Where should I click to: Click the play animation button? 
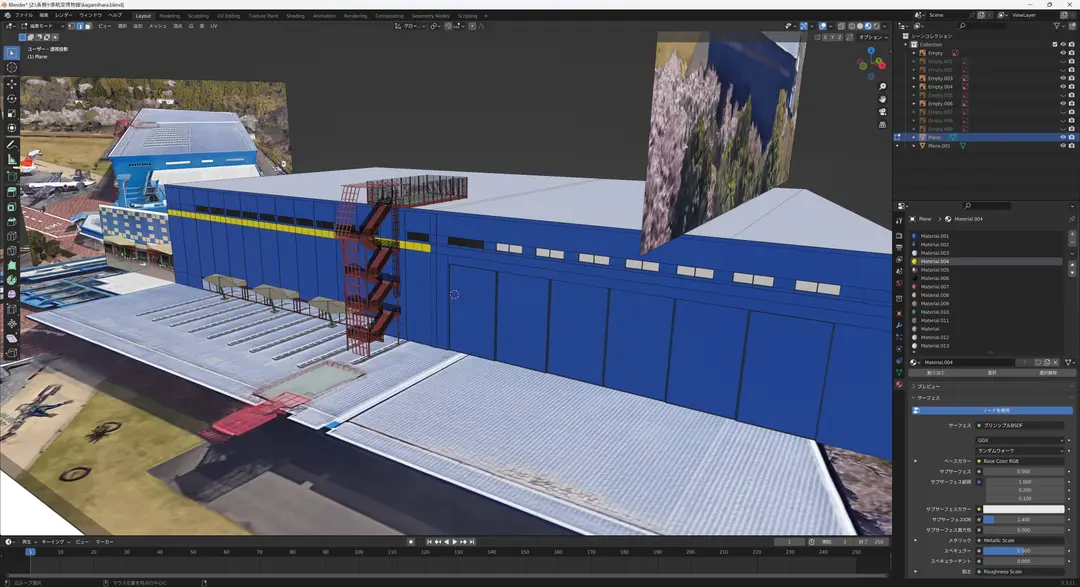[455, 542]
